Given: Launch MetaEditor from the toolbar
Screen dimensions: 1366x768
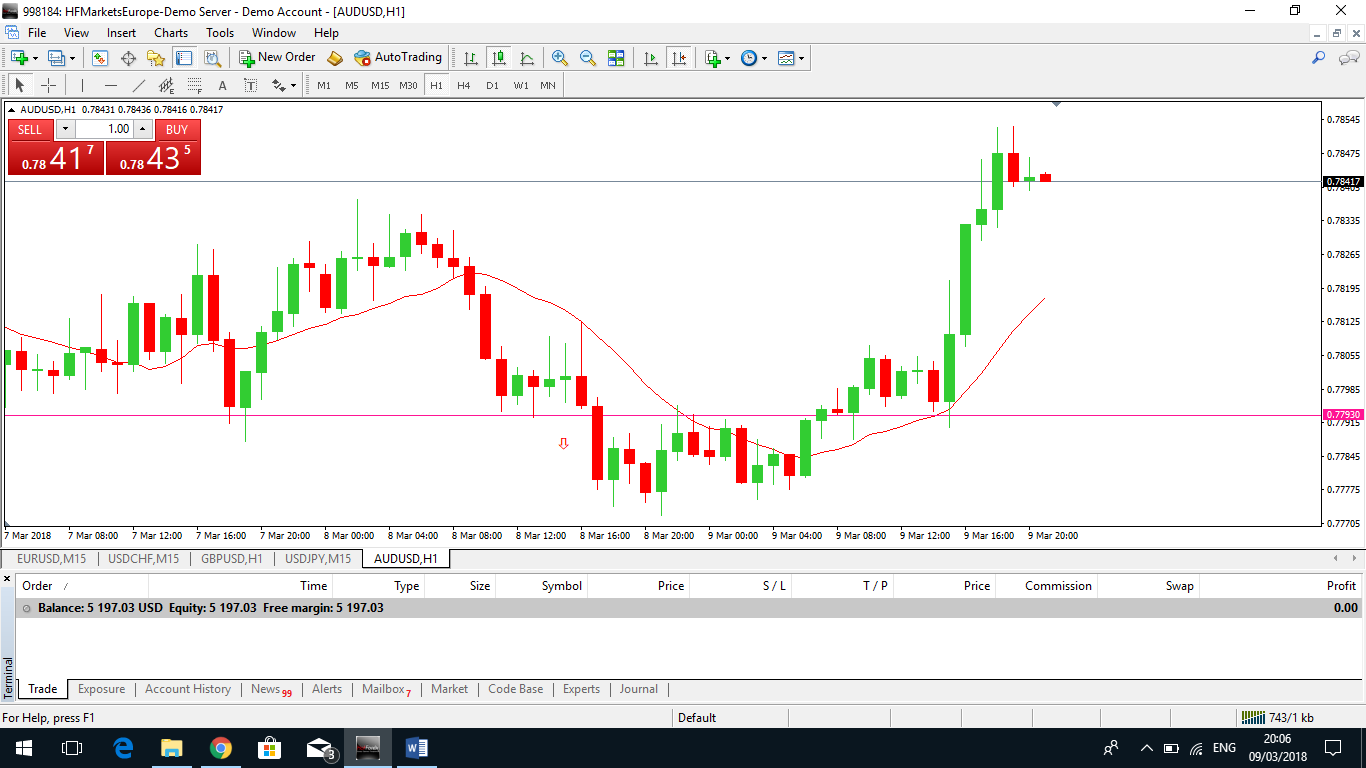Looking at the screenshot, I should pyautogui.click(x=335, y=58).
